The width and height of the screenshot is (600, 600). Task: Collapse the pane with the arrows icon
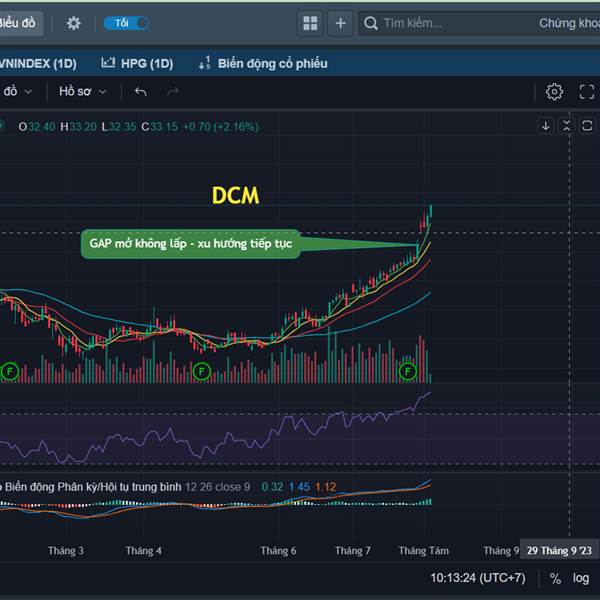[x=566, y=126]
